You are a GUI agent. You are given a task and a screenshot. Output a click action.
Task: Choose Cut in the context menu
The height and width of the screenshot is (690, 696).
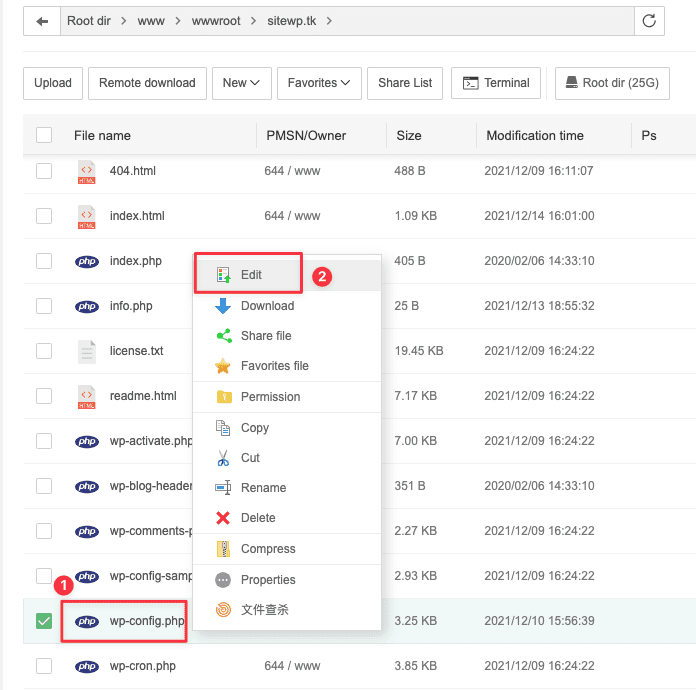[287, 458]
